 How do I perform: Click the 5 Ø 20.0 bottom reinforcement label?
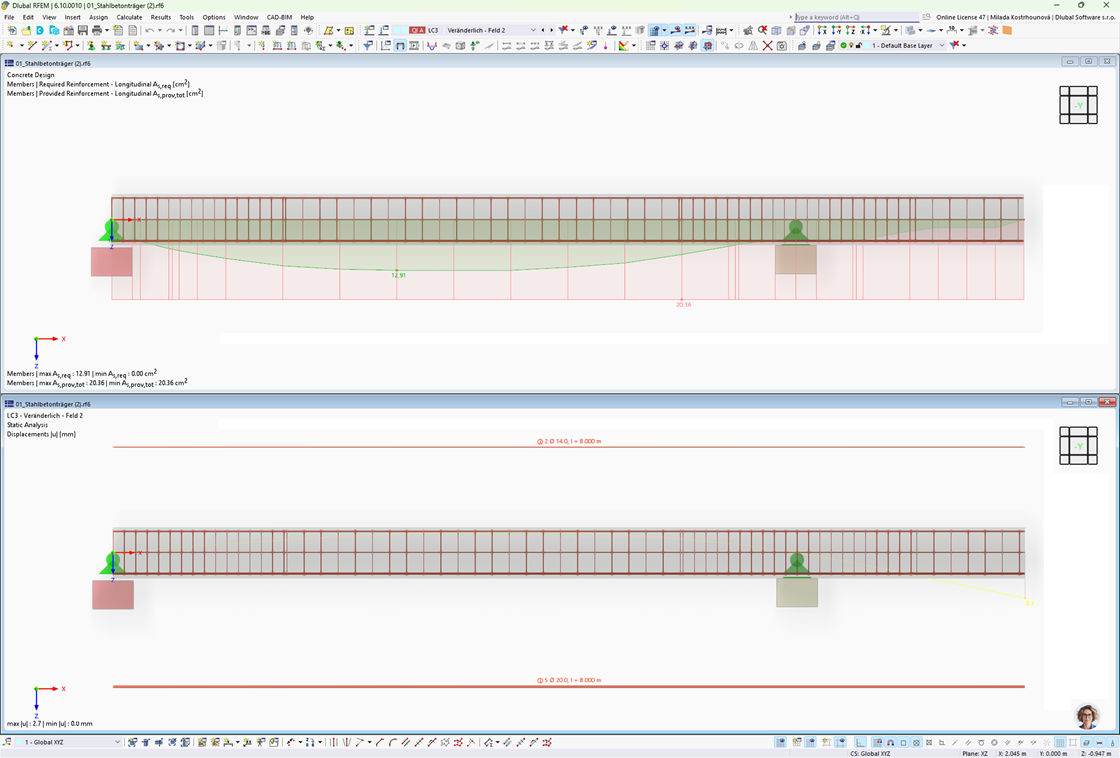click(569, 680)
